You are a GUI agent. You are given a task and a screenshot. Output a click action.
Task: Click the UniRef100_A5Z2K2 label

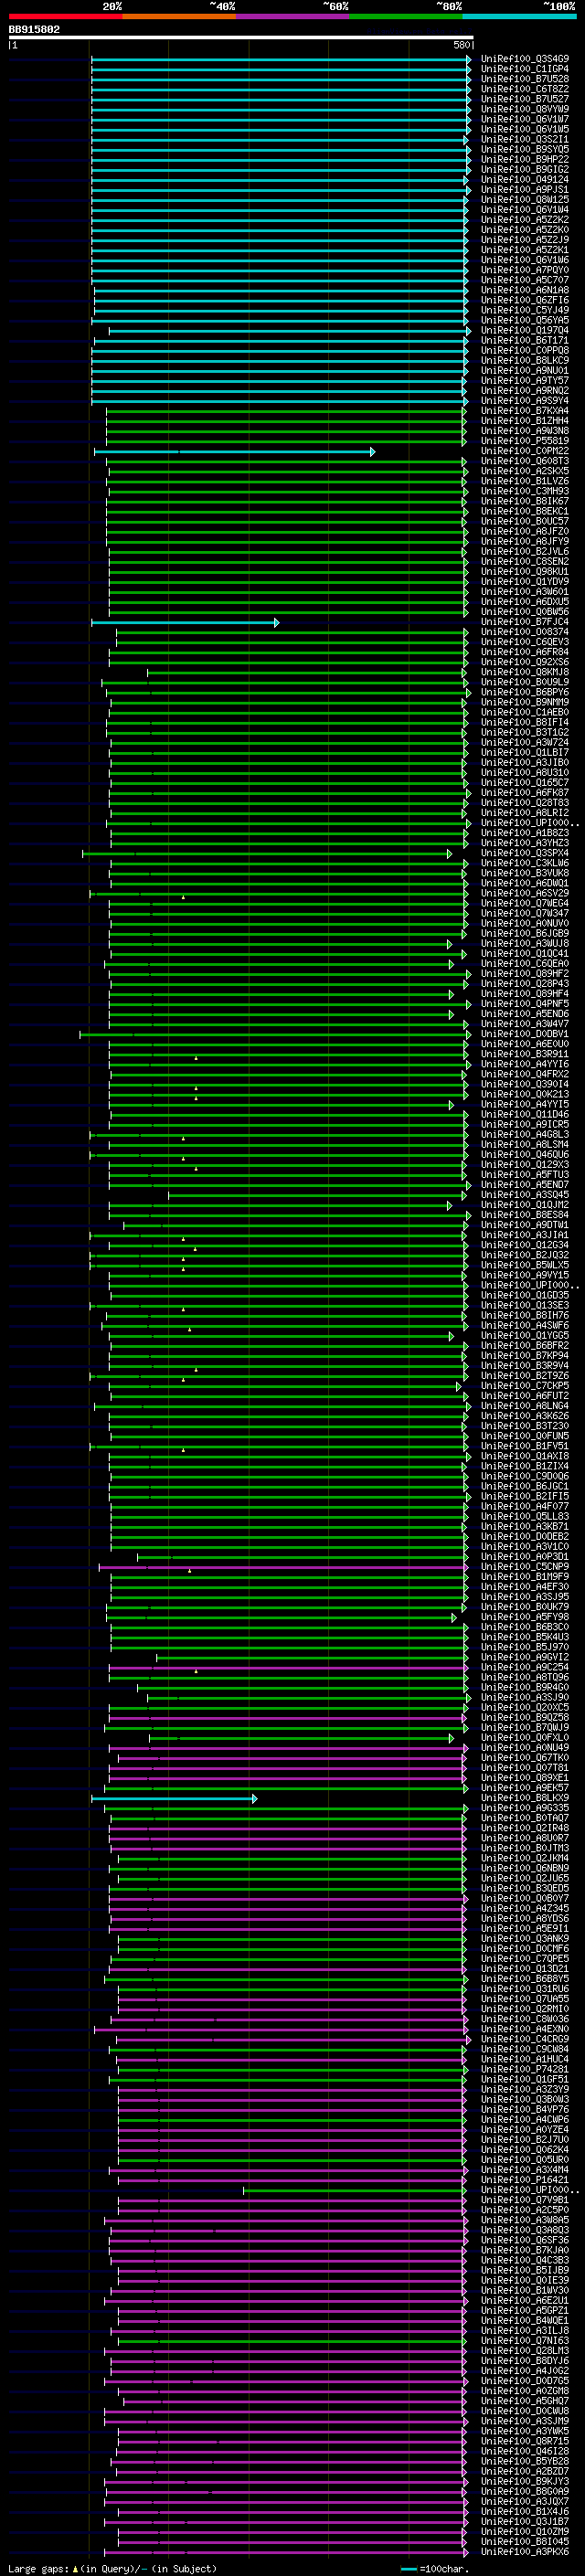coord(524,220)
